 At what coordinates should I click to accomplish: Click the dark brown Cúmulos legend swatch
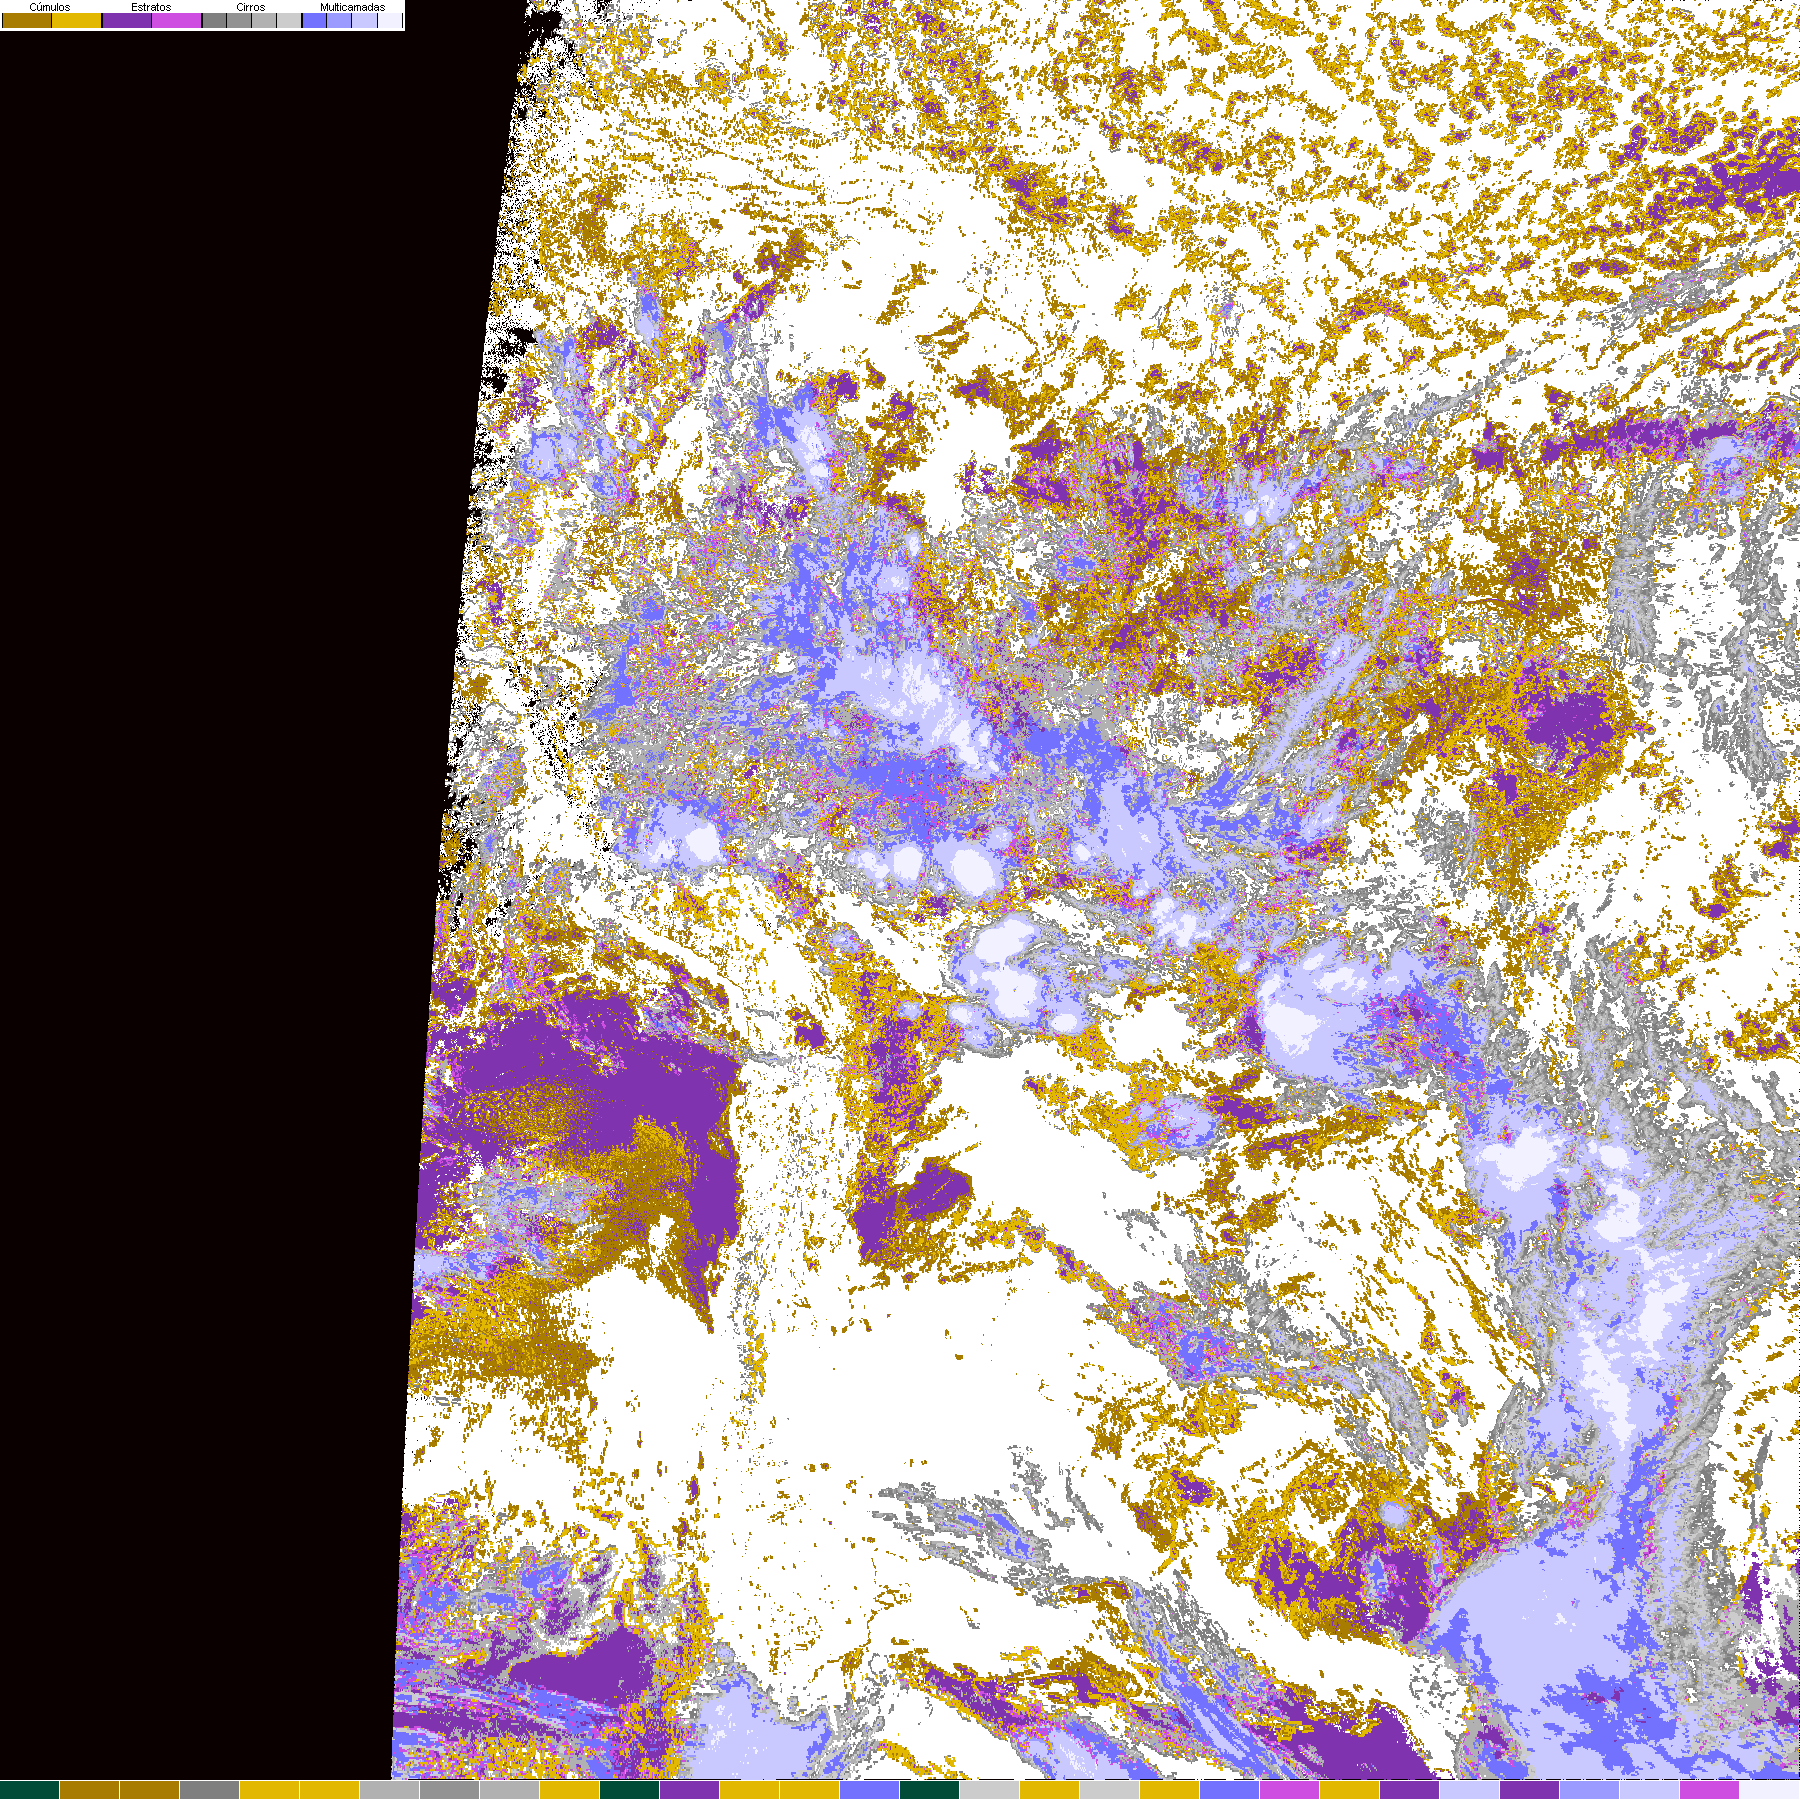[x=27, y=20]
